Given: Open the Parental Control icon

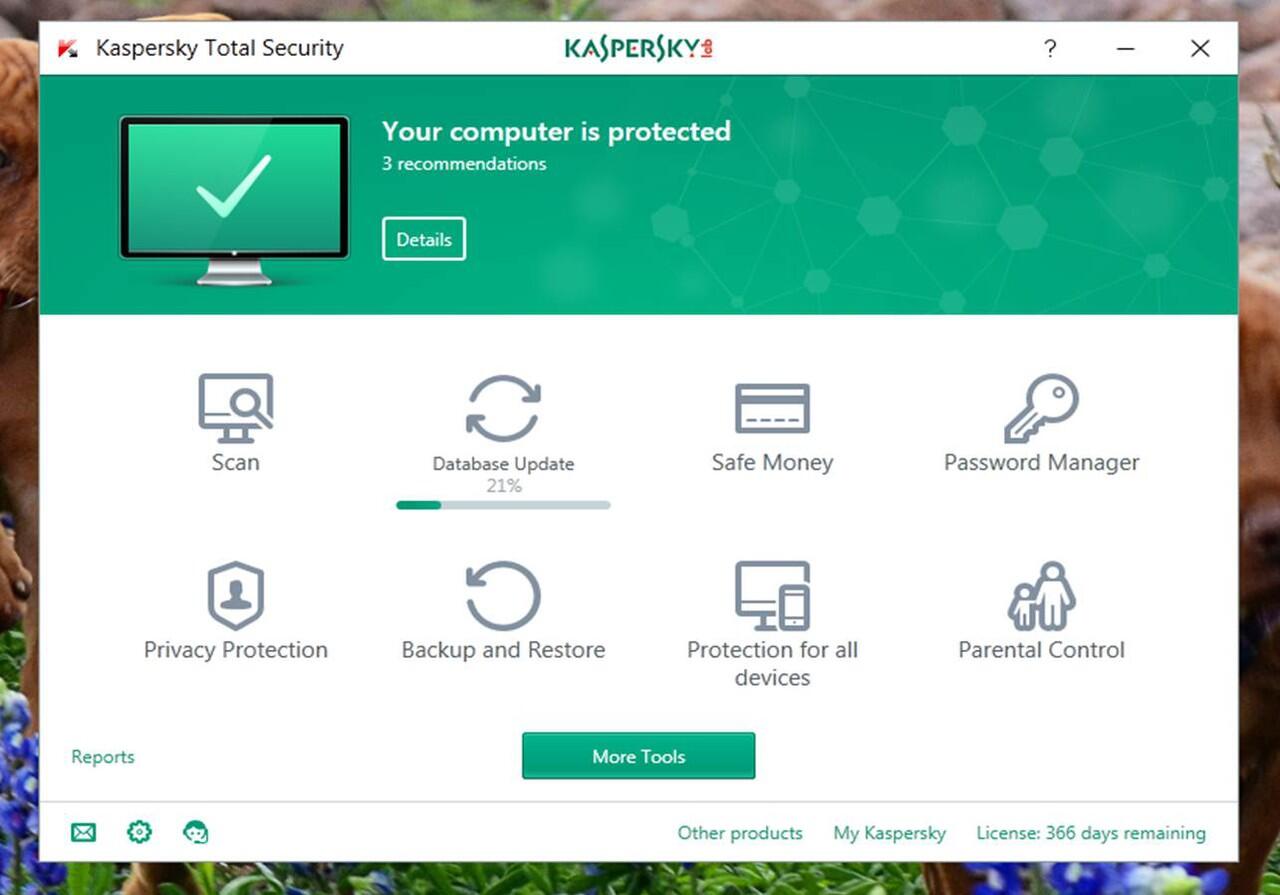Looking at the screenshot, I should pos(1041,596).
